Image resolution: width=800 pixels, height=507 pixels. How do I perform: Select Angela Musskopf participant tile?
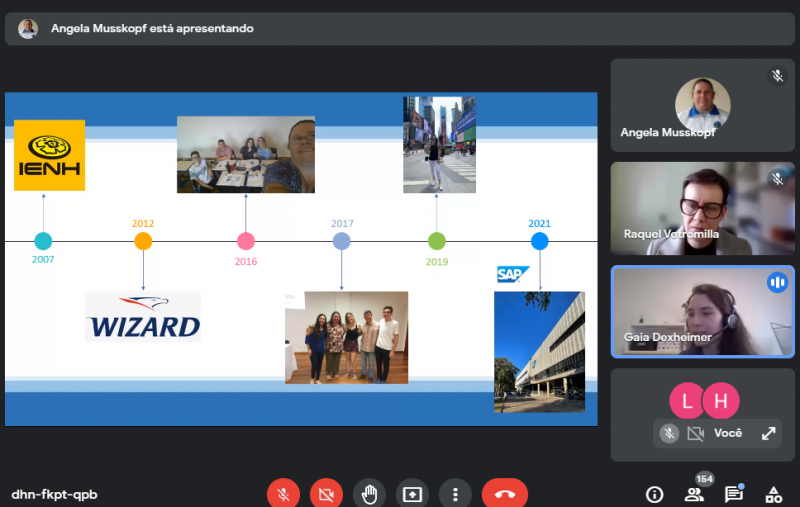point(703,105)
